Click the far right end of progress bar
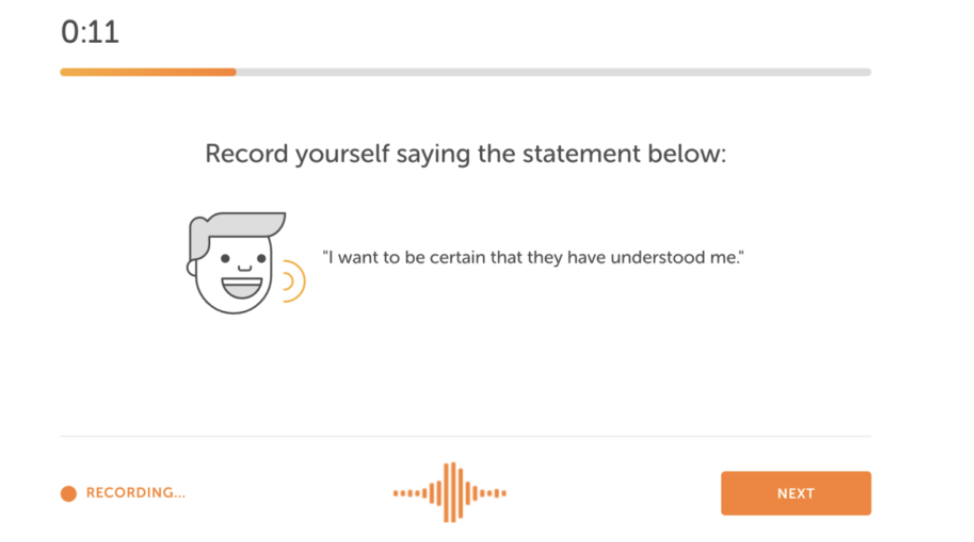This screenshot has width=974, height=542. [868, 72]
